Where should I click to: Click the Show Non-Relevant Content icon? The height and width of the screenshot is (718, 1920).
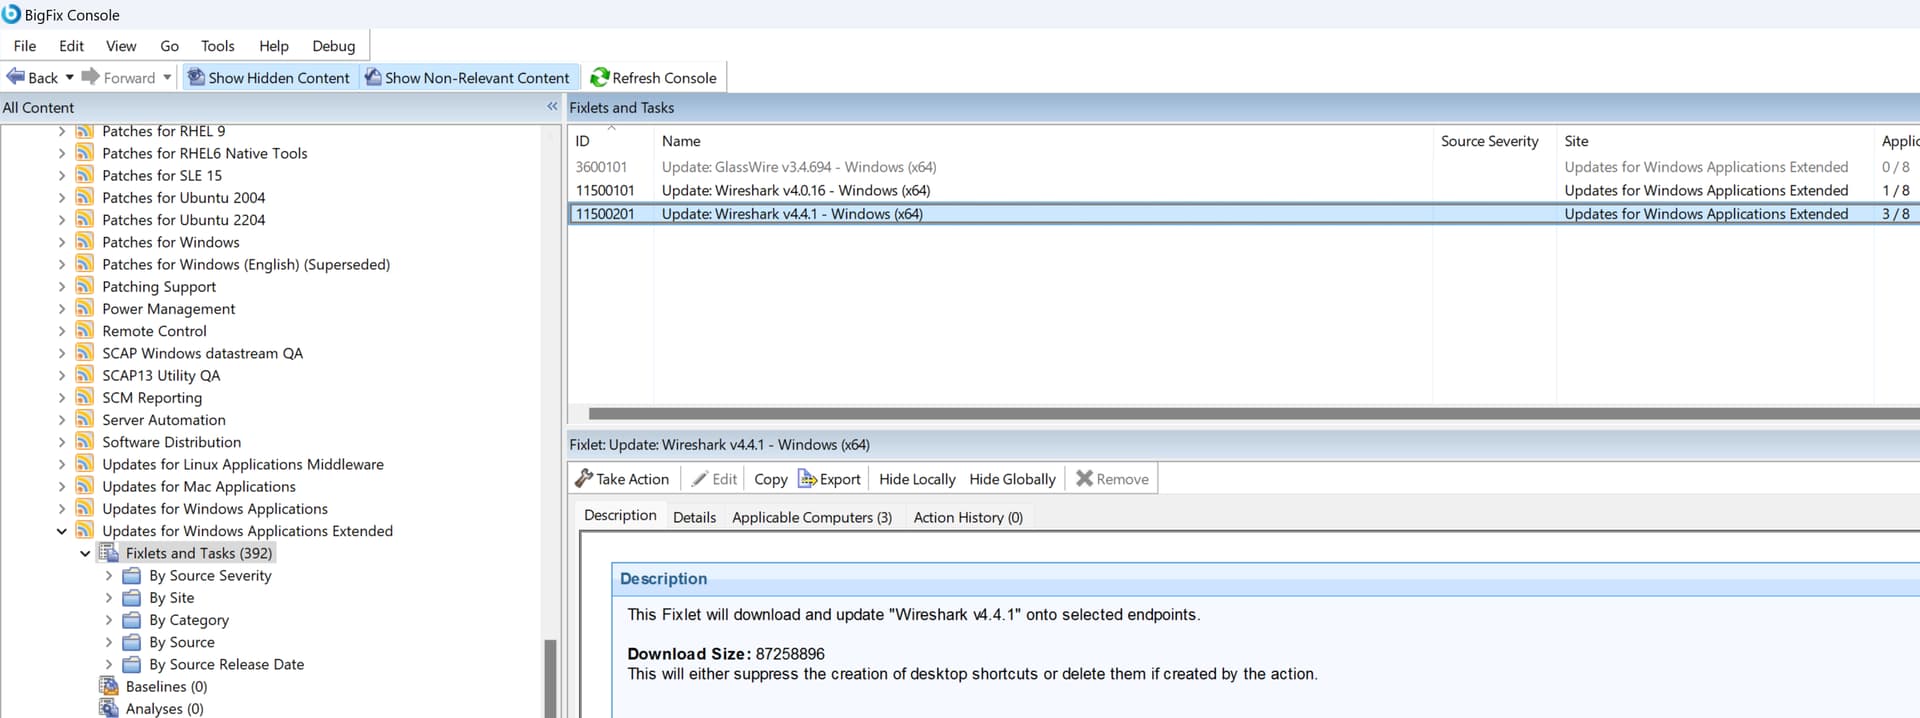373,78
